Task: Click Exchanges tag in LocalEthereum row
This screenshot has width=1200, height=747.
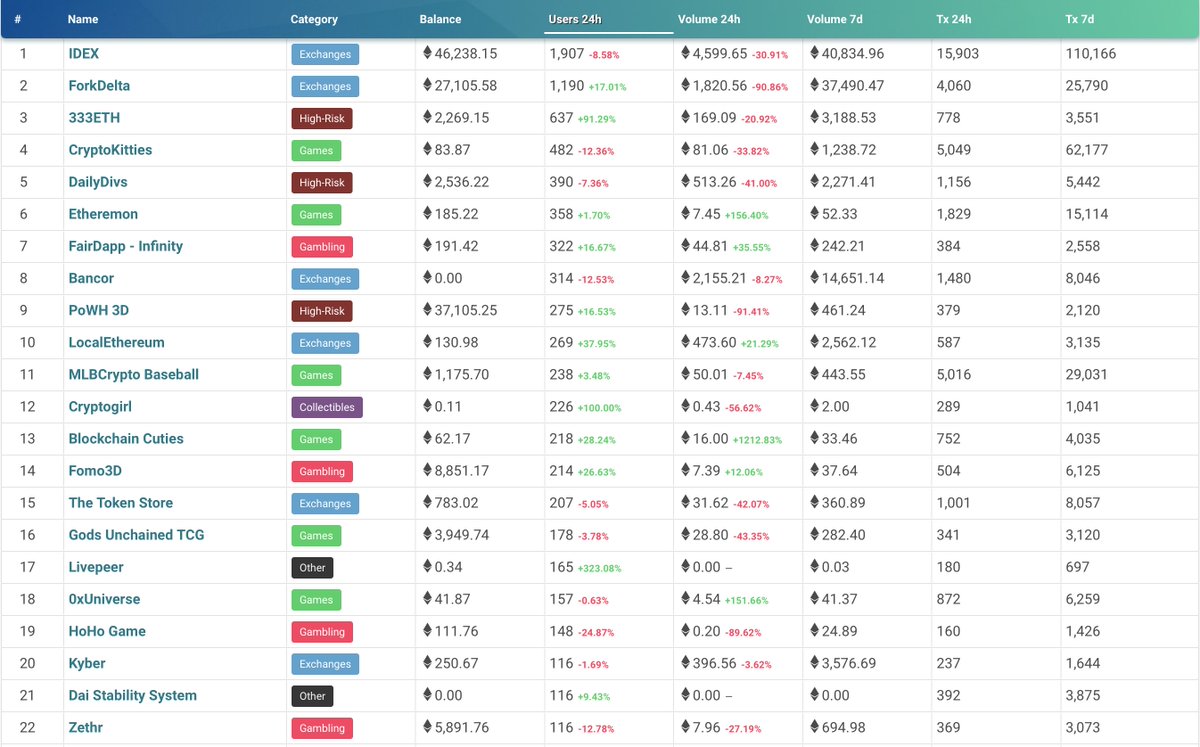Action: 325,343
